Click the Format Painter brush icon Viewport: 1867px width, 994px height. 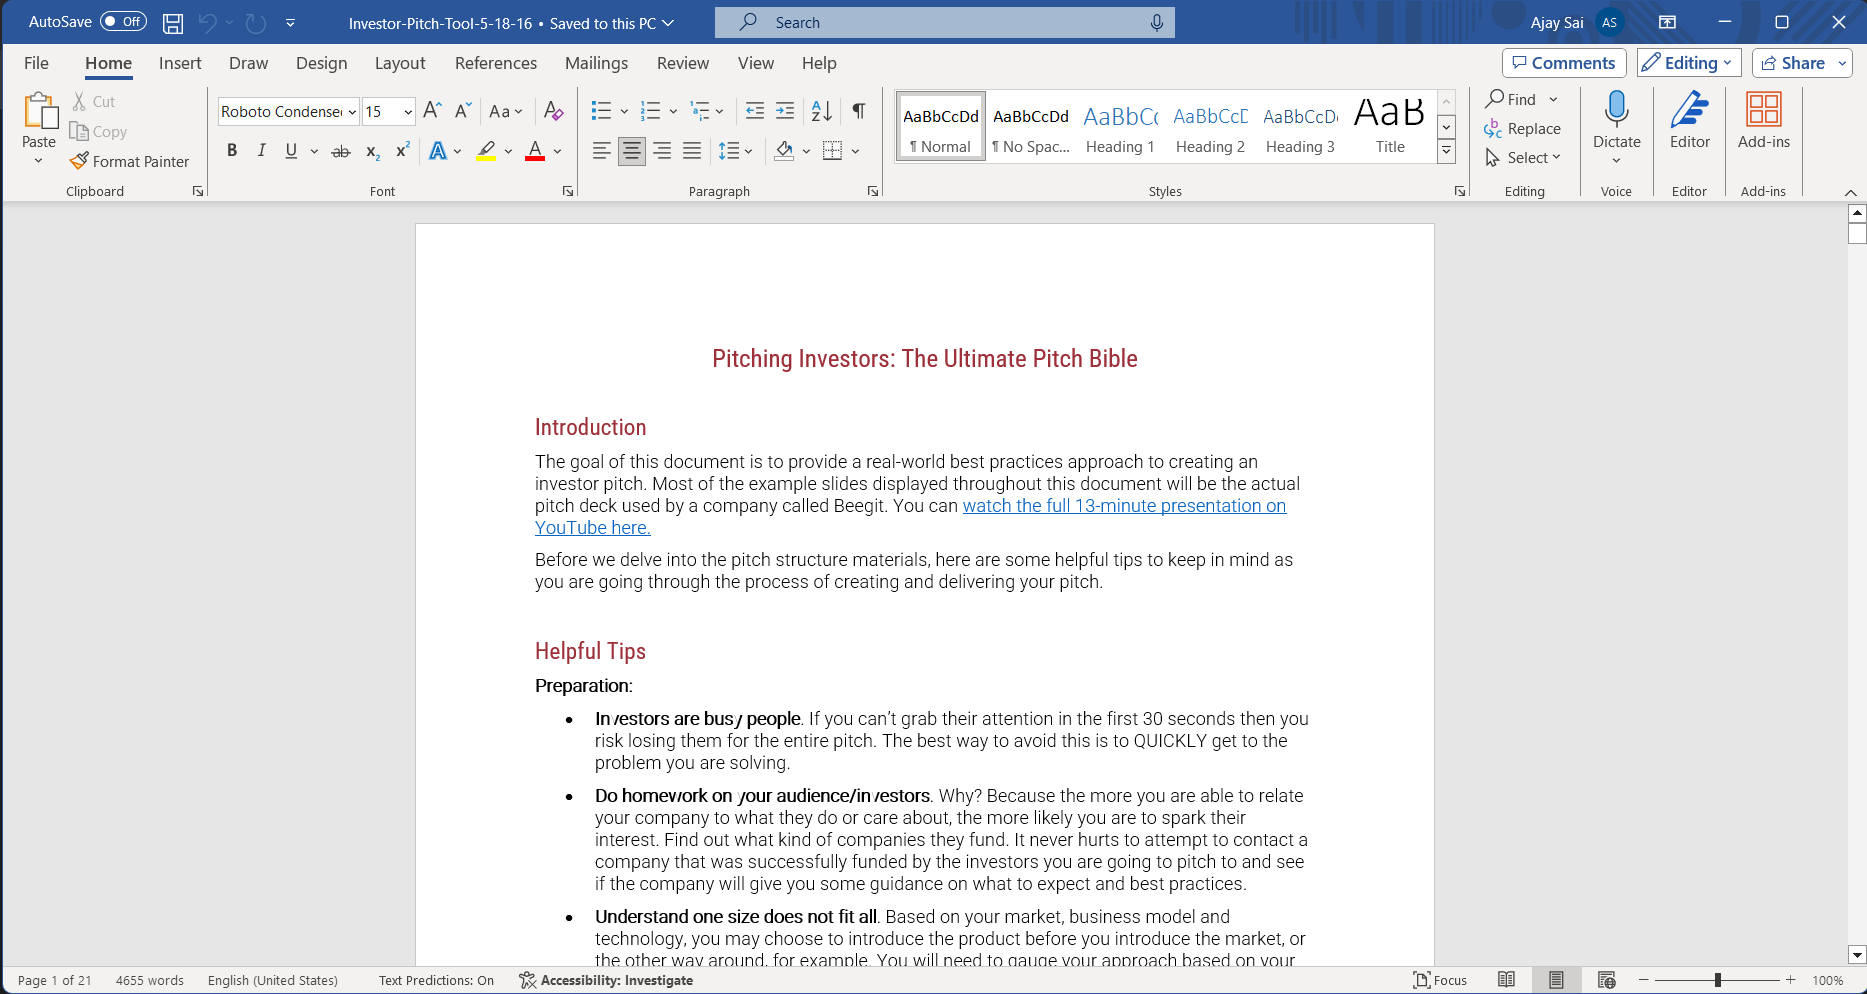[79, 161]
